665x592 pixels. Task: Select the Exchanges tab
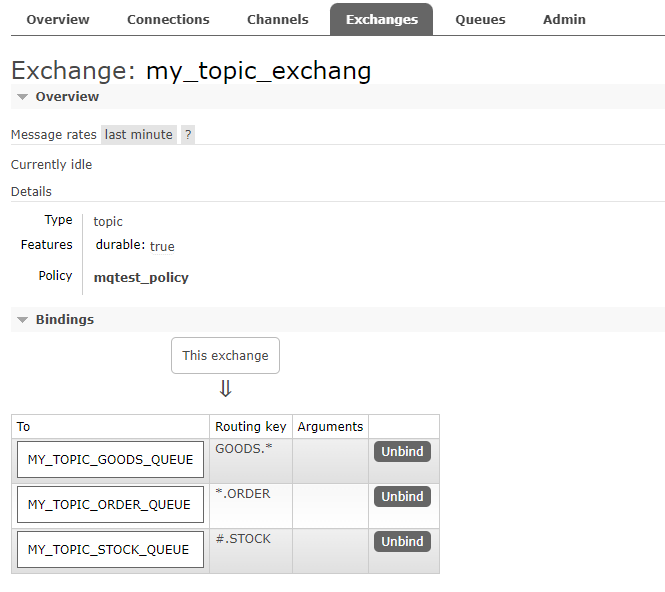tap(381, 19)
